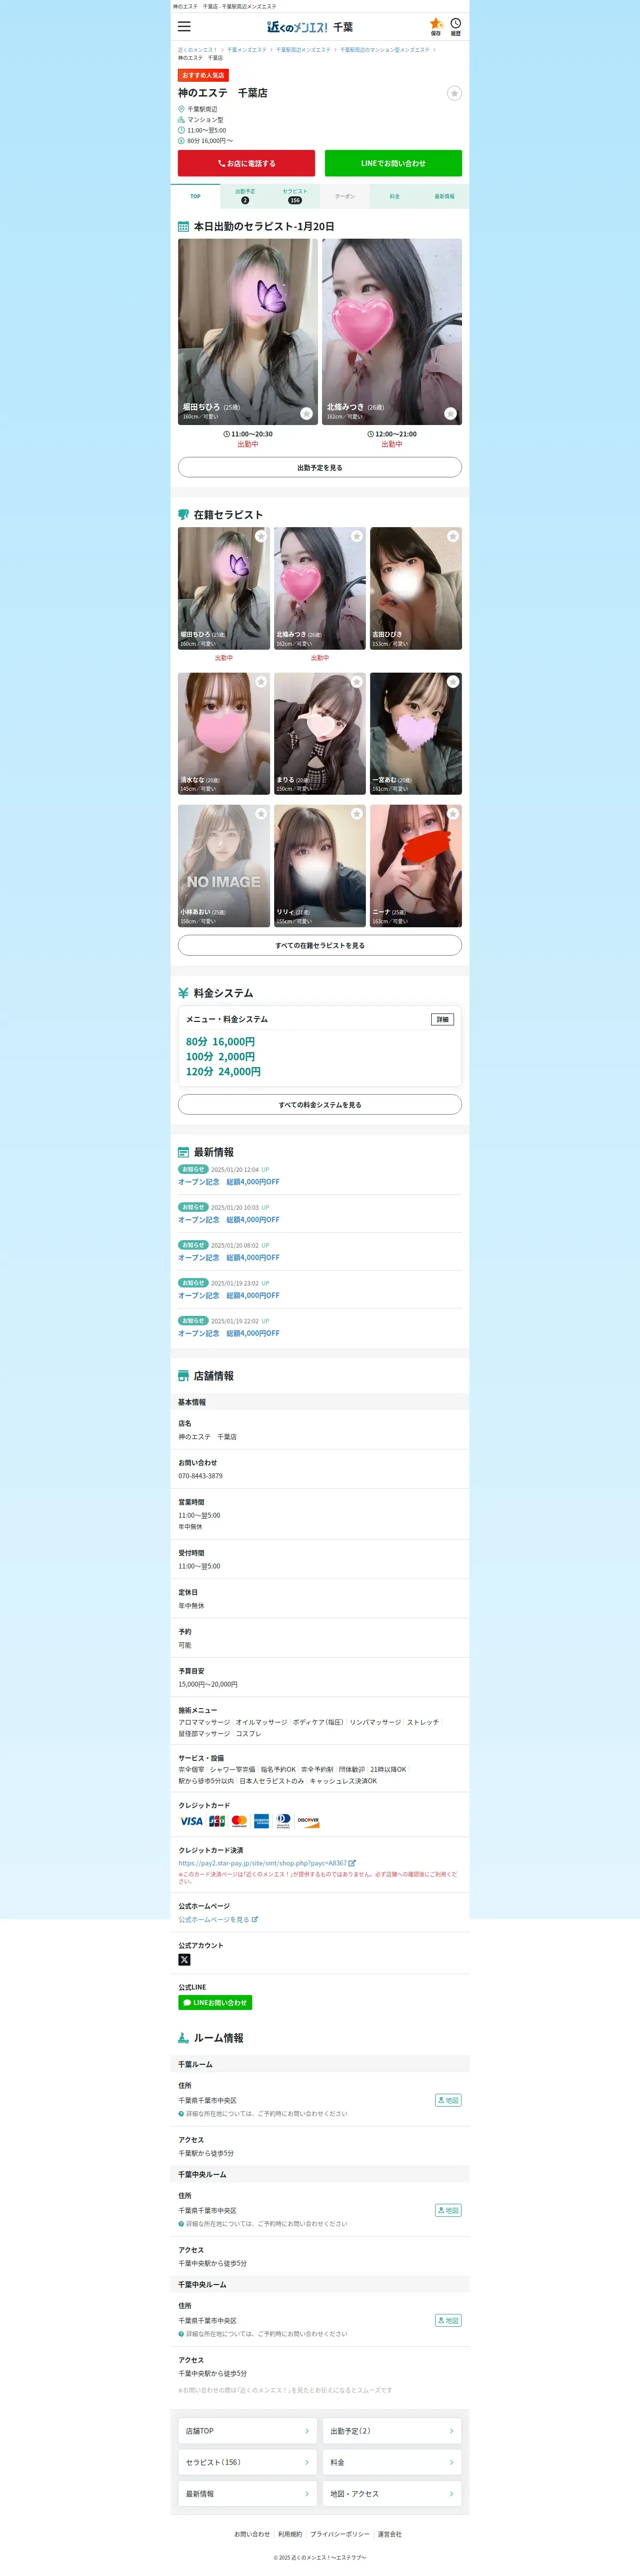Screen dimensions: 640x2576
Task: Open 地図 map button for 千葉ルーム
Action: point(448,2100)
